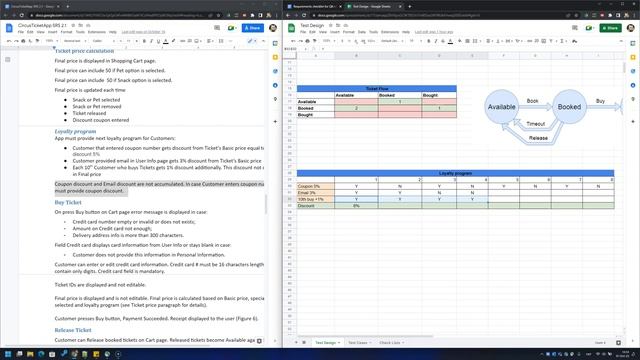
Task: Click Italic in the Google Docs toolbar
Action: (151, 41)
